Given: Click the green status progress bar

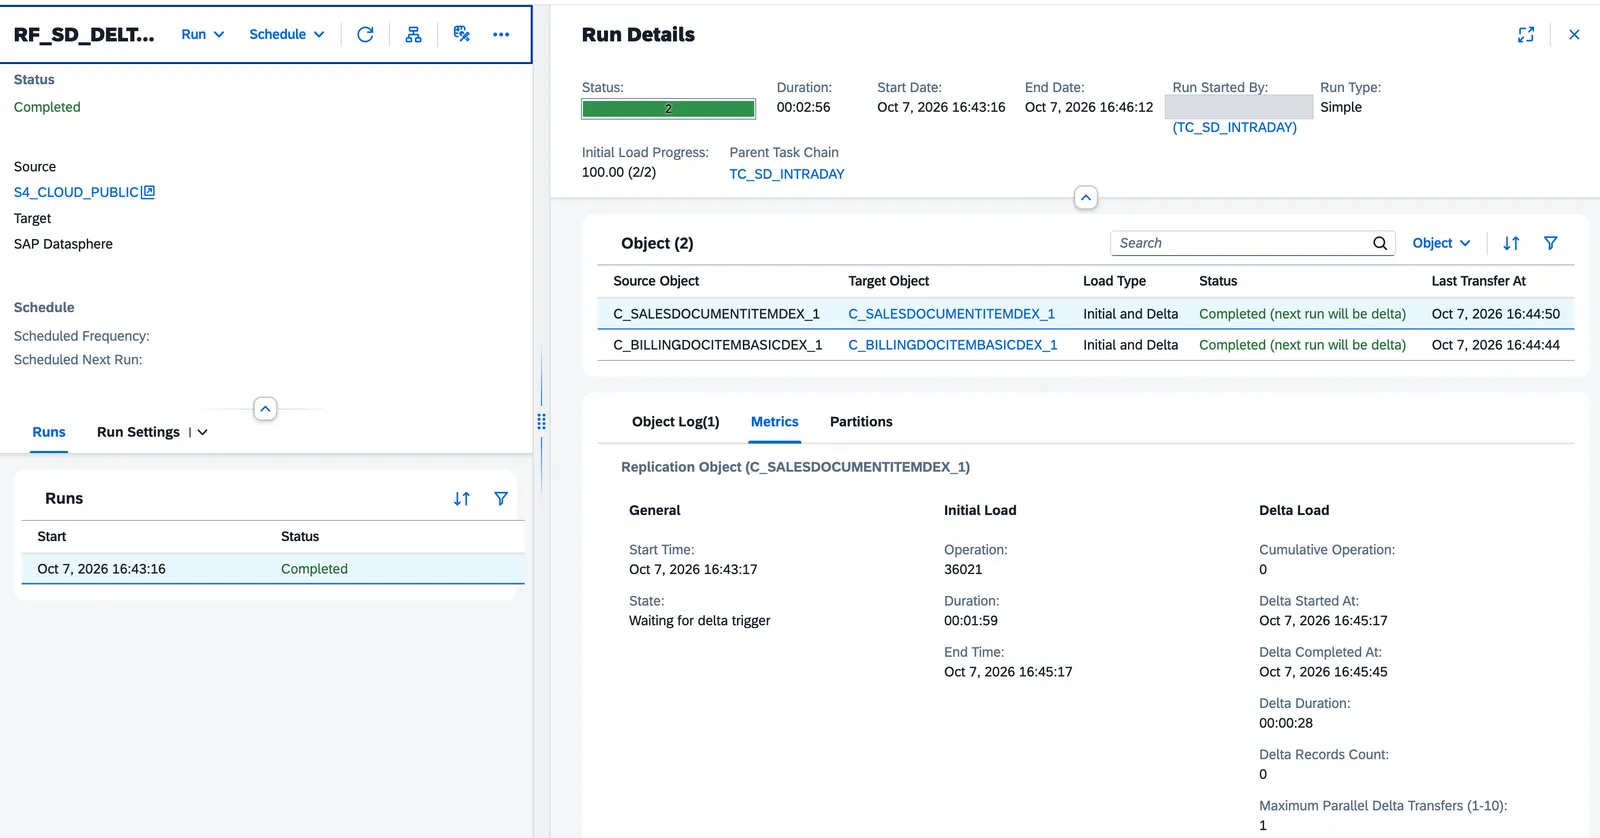Looking at the screenshot, I should point(668,109).
